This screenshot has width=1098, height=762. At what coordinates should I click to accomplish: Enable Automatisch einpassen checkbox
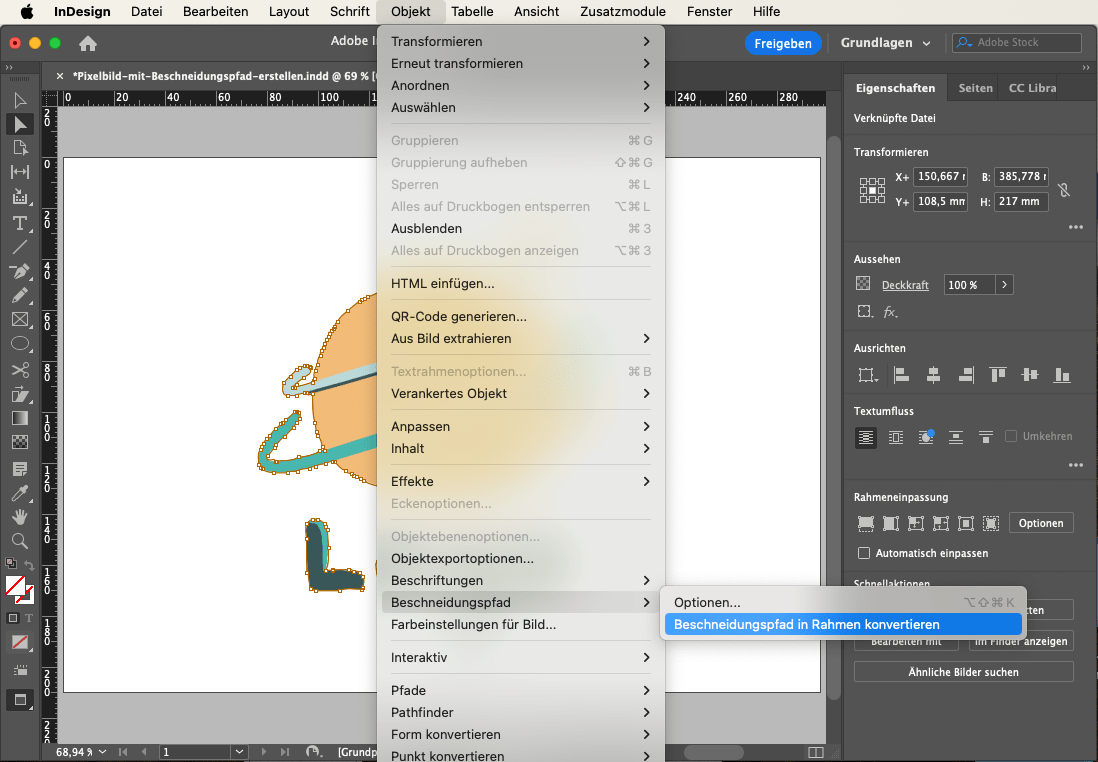865,553
